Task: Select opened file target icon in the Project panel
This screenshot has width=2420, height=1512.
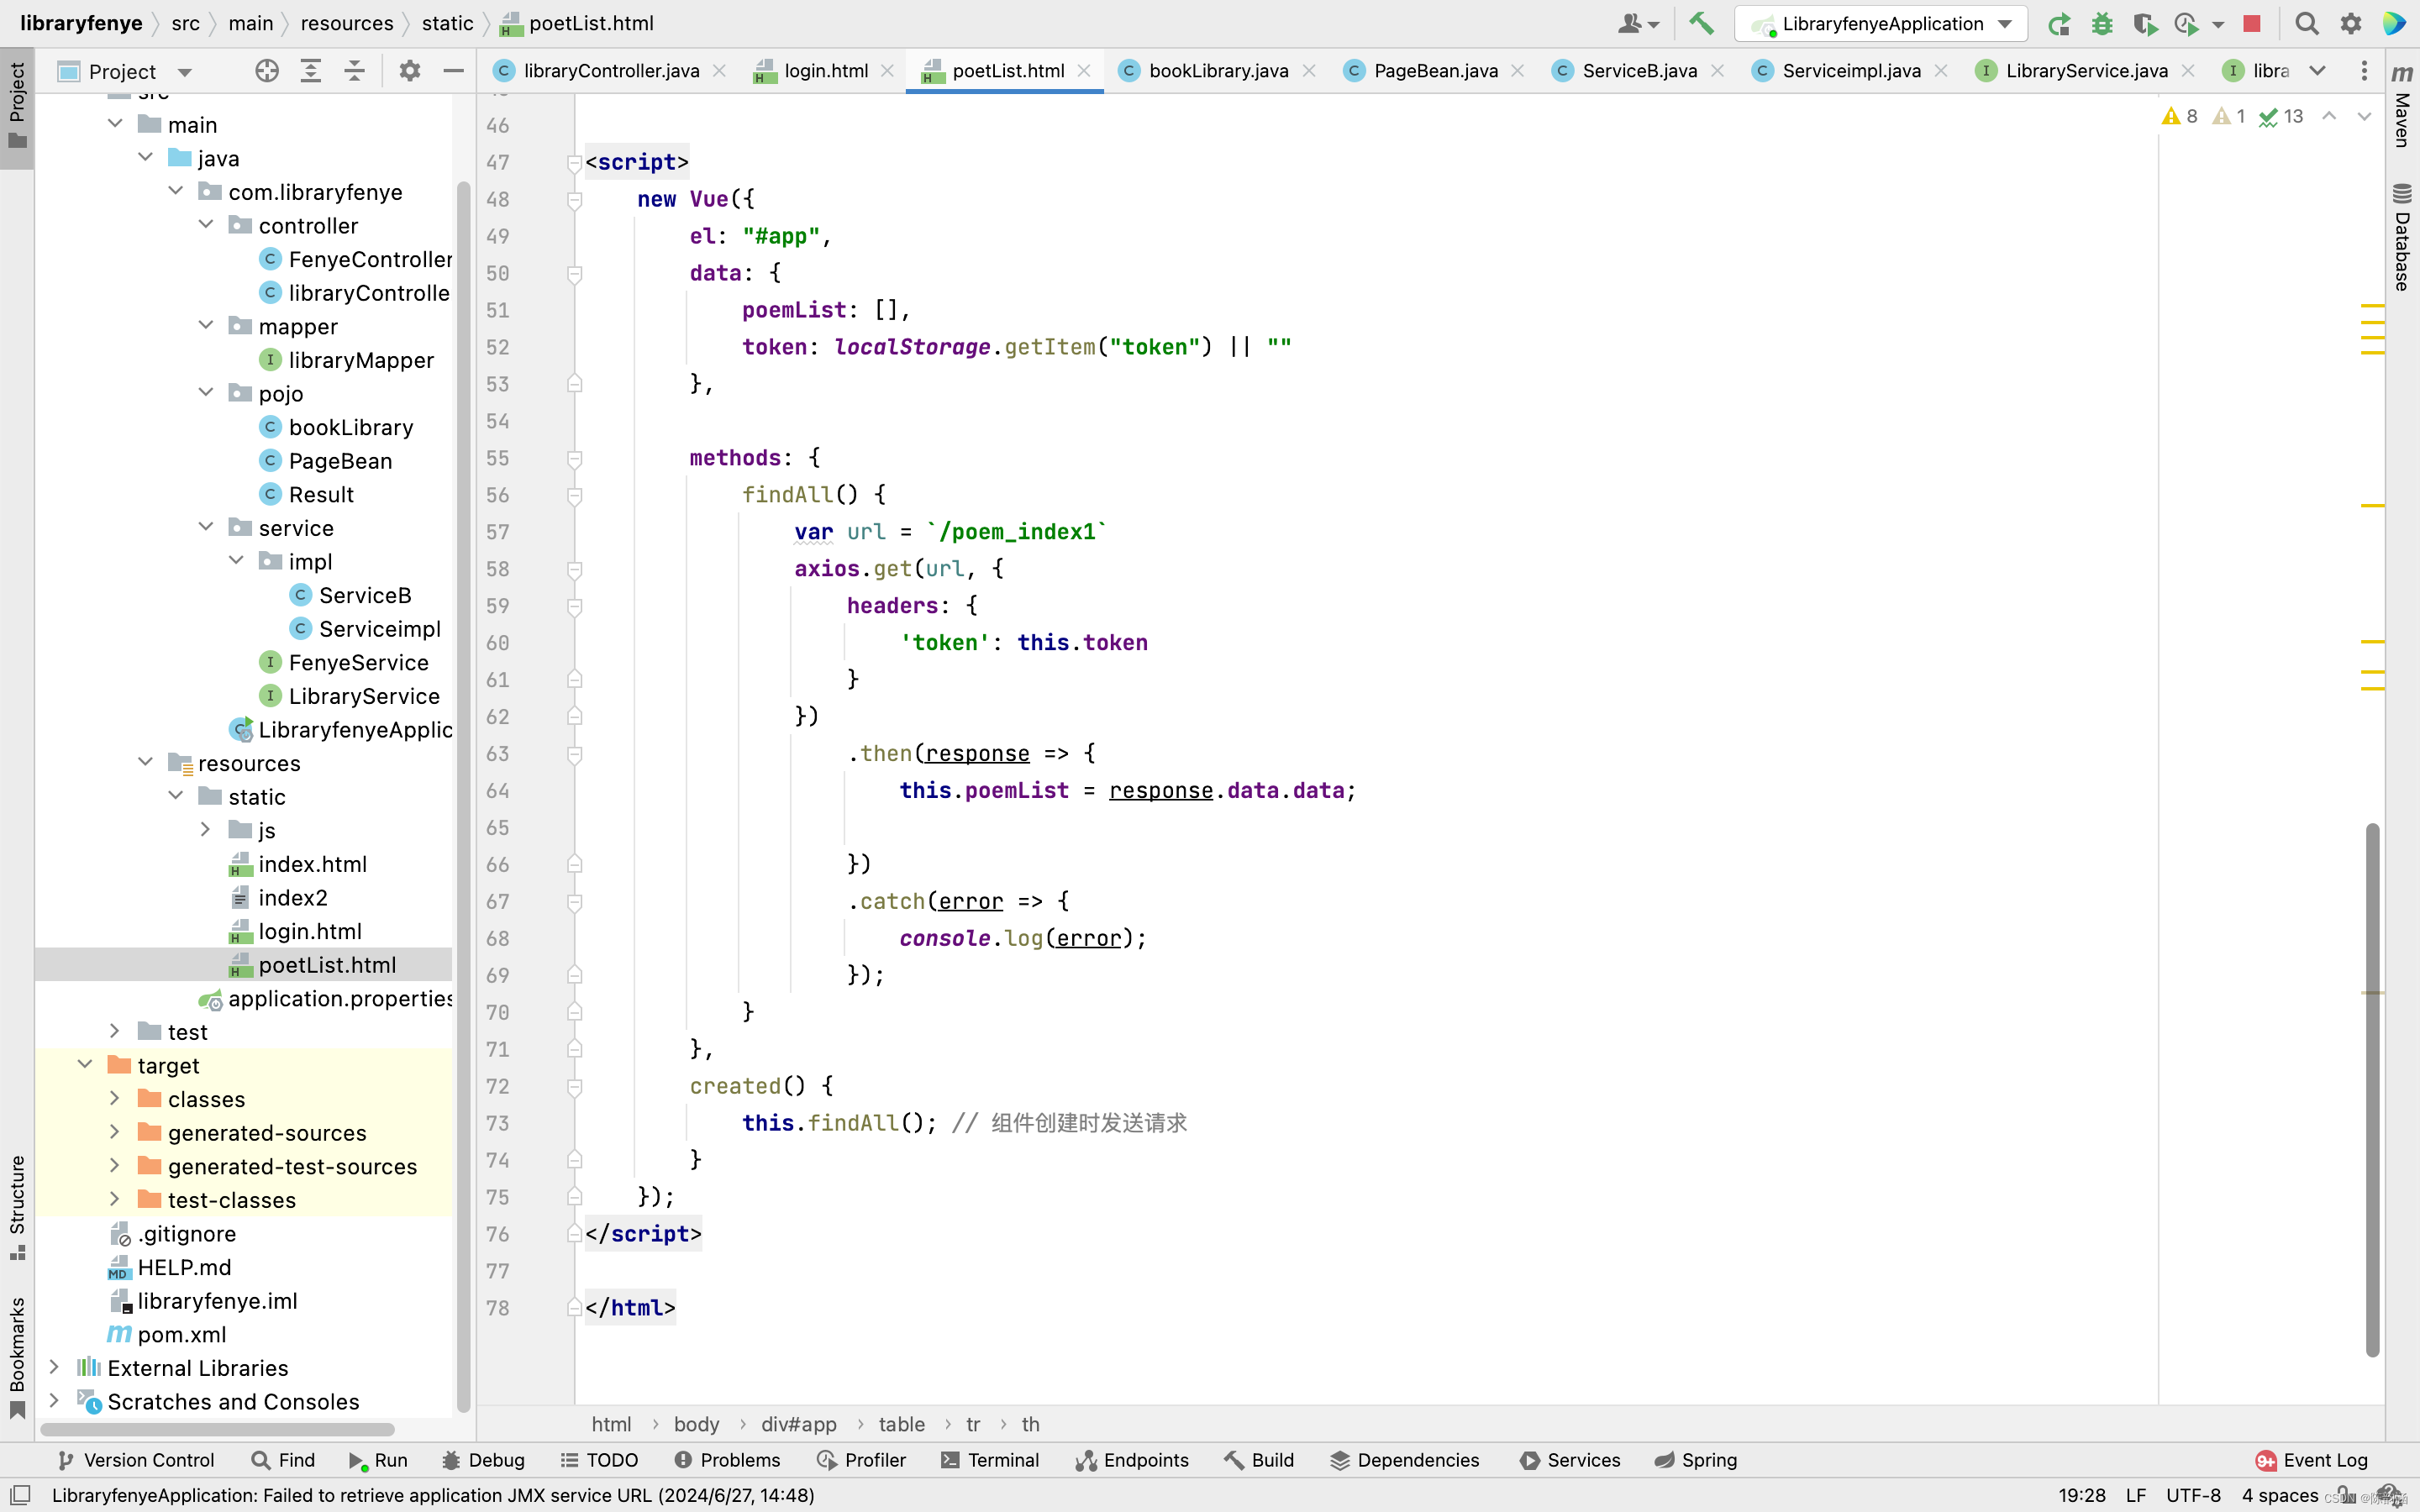Action: point(267,71)
